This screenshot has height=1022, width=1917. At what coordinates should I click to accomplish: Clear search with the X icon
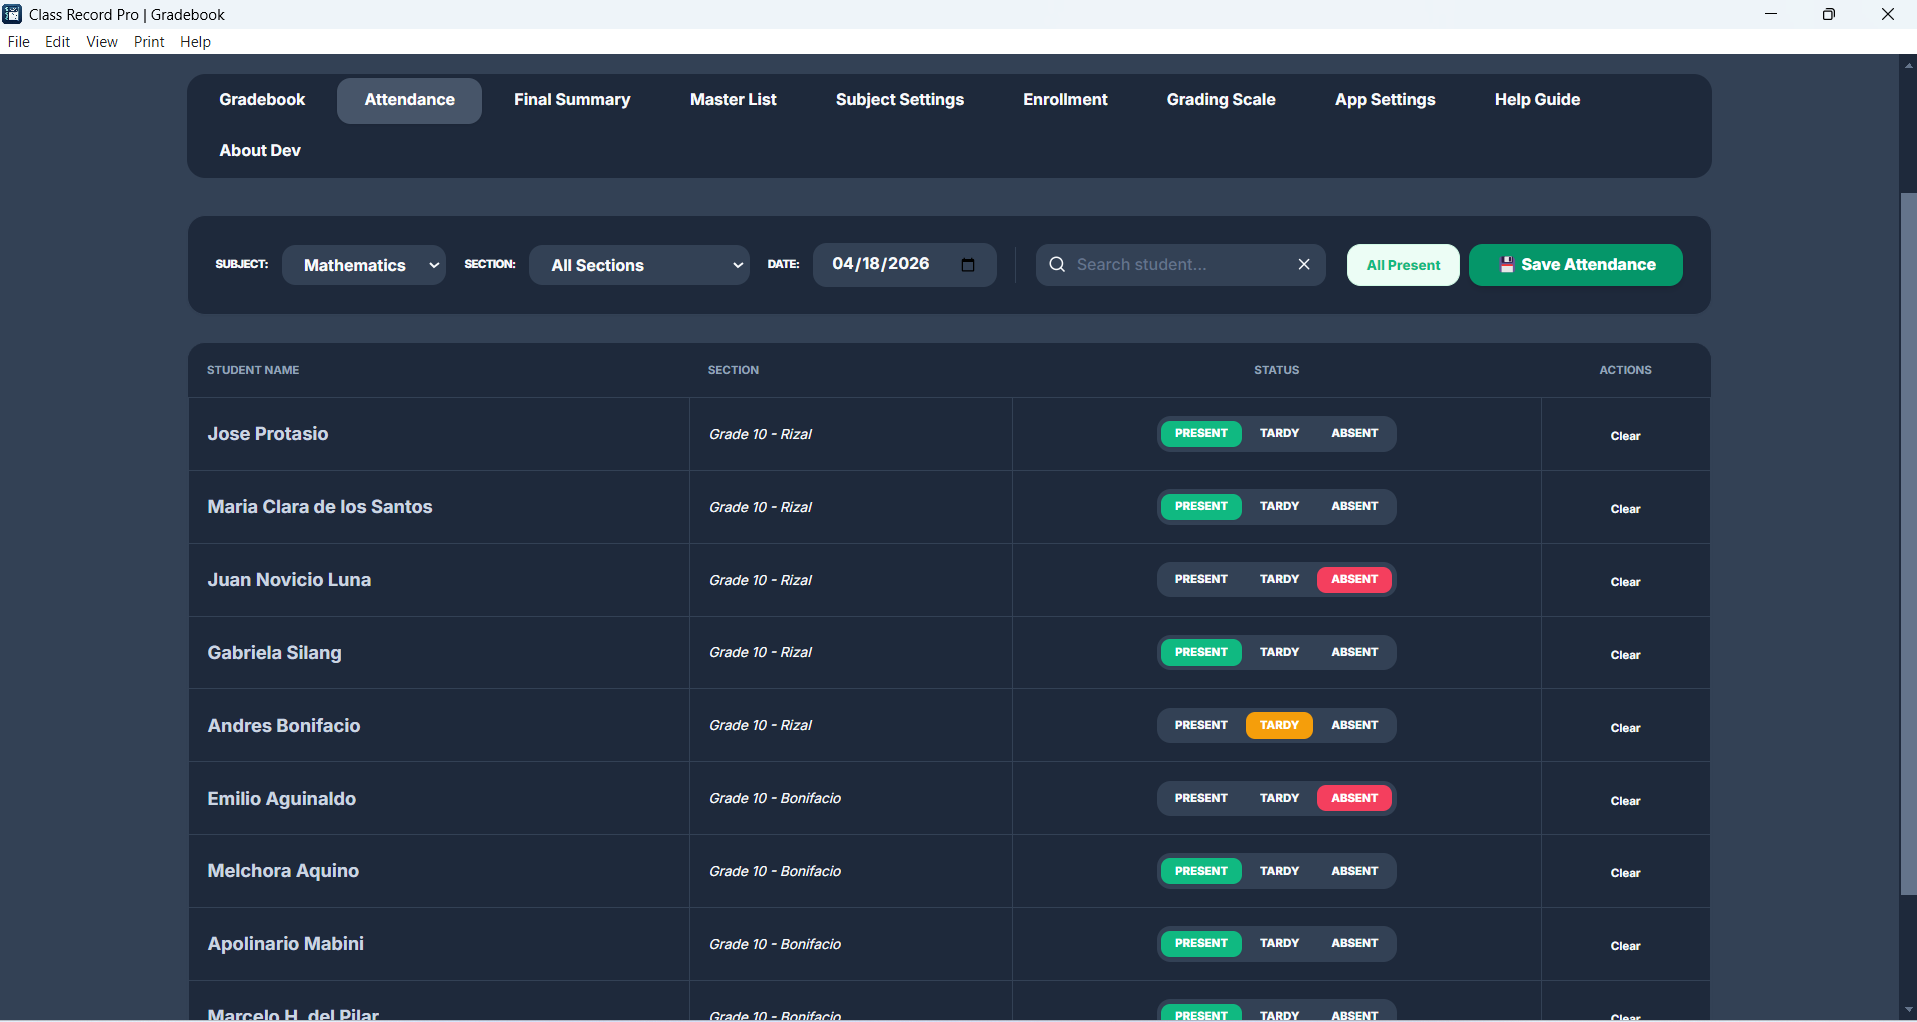pyautogui.click(x=1303, y=265)
